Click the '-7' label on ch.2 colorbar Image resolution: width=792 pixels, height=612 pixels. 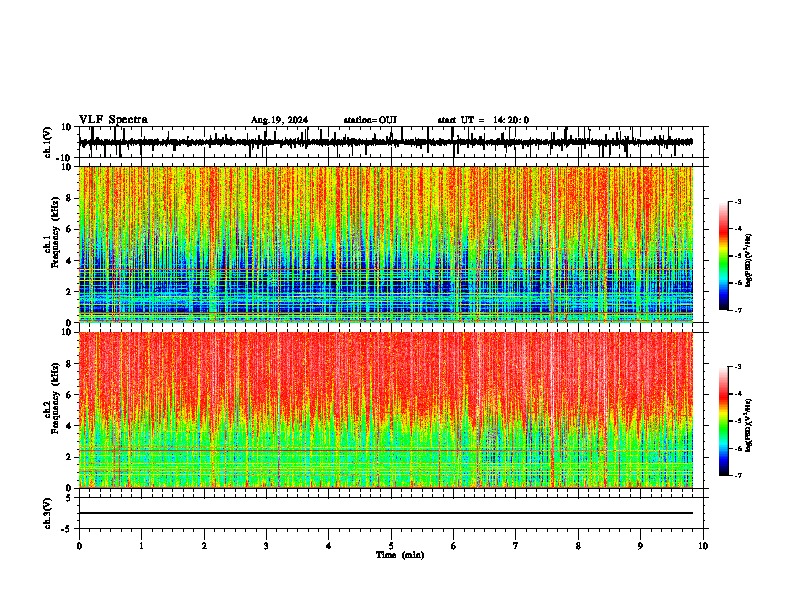click(x=738, y=475)
